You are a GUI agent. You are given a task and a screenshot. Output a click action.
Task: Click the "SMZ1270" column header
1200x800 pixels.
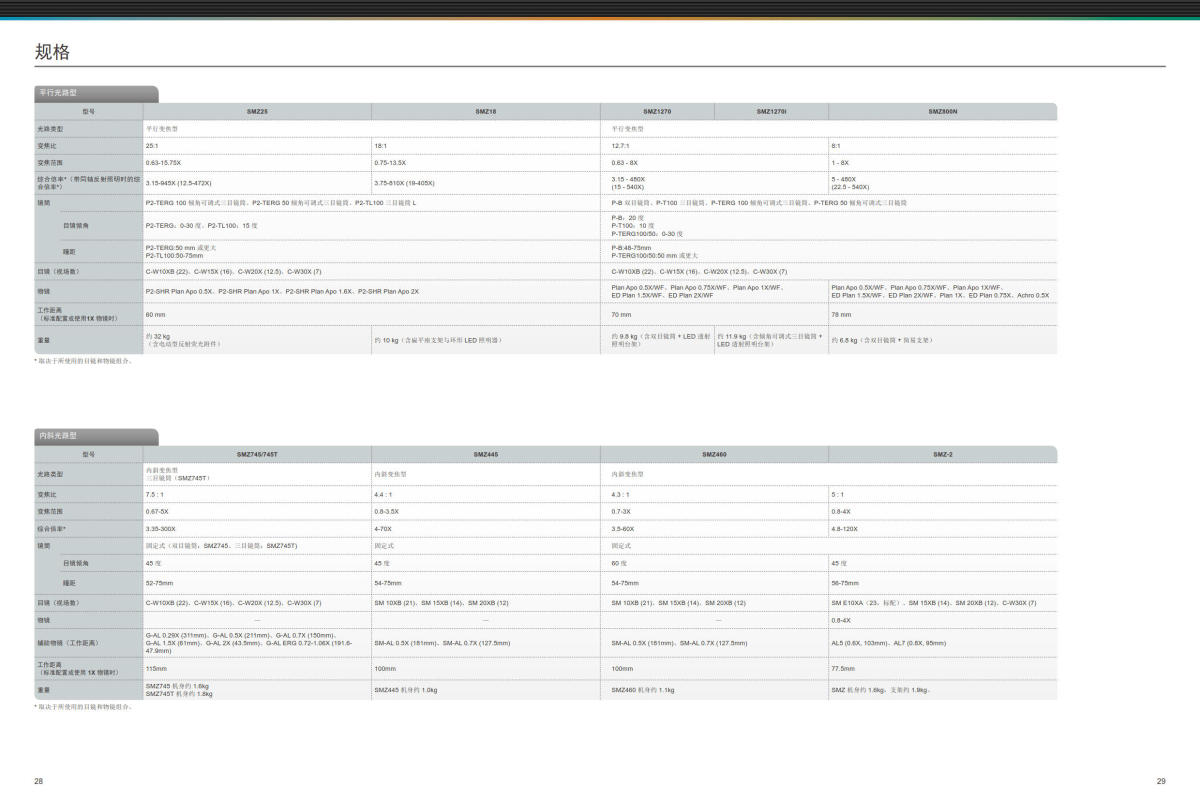tap(657, 111)
